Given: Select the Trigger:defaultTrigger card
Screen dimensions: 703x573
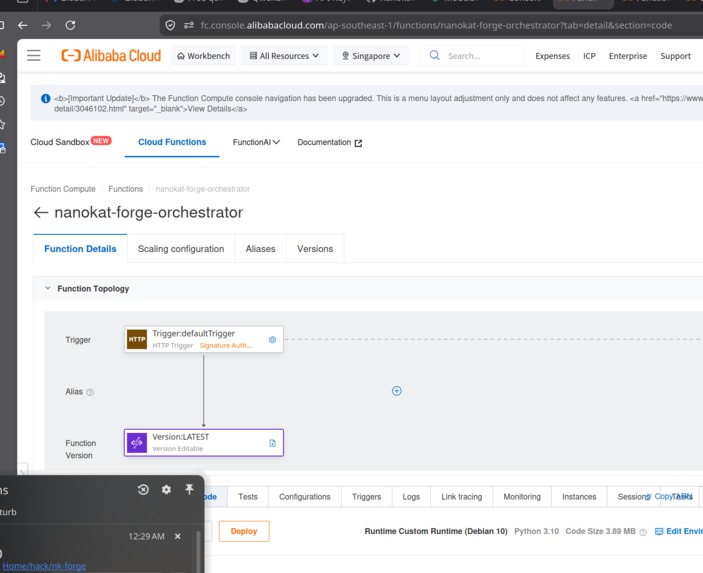Looking at the screenshot, I should tap(204, 339).
